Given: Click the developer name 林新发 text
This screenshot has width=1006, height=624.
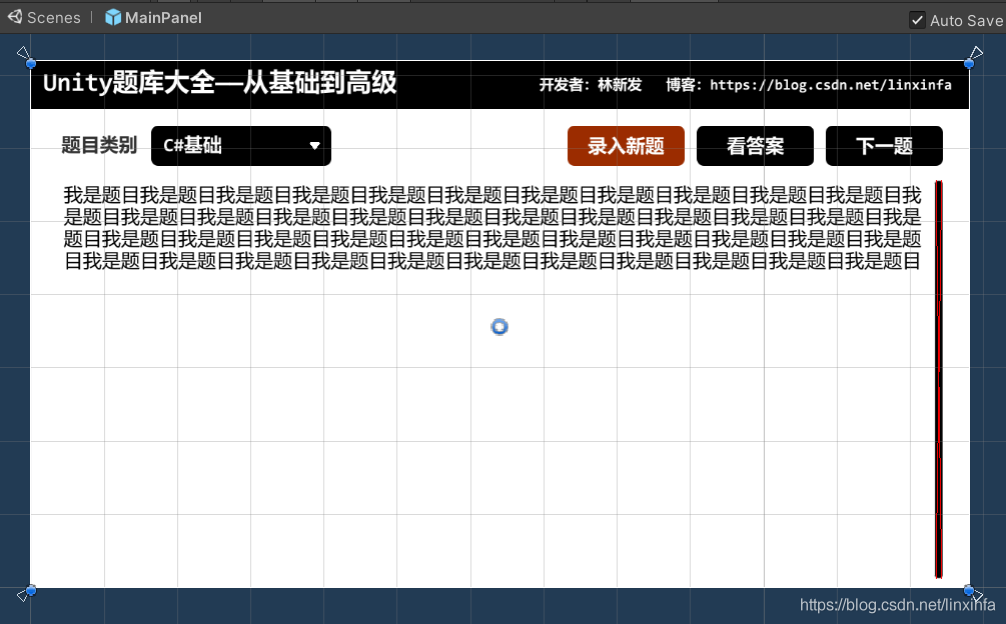Looking at the screenshot, I should [620, 85].
